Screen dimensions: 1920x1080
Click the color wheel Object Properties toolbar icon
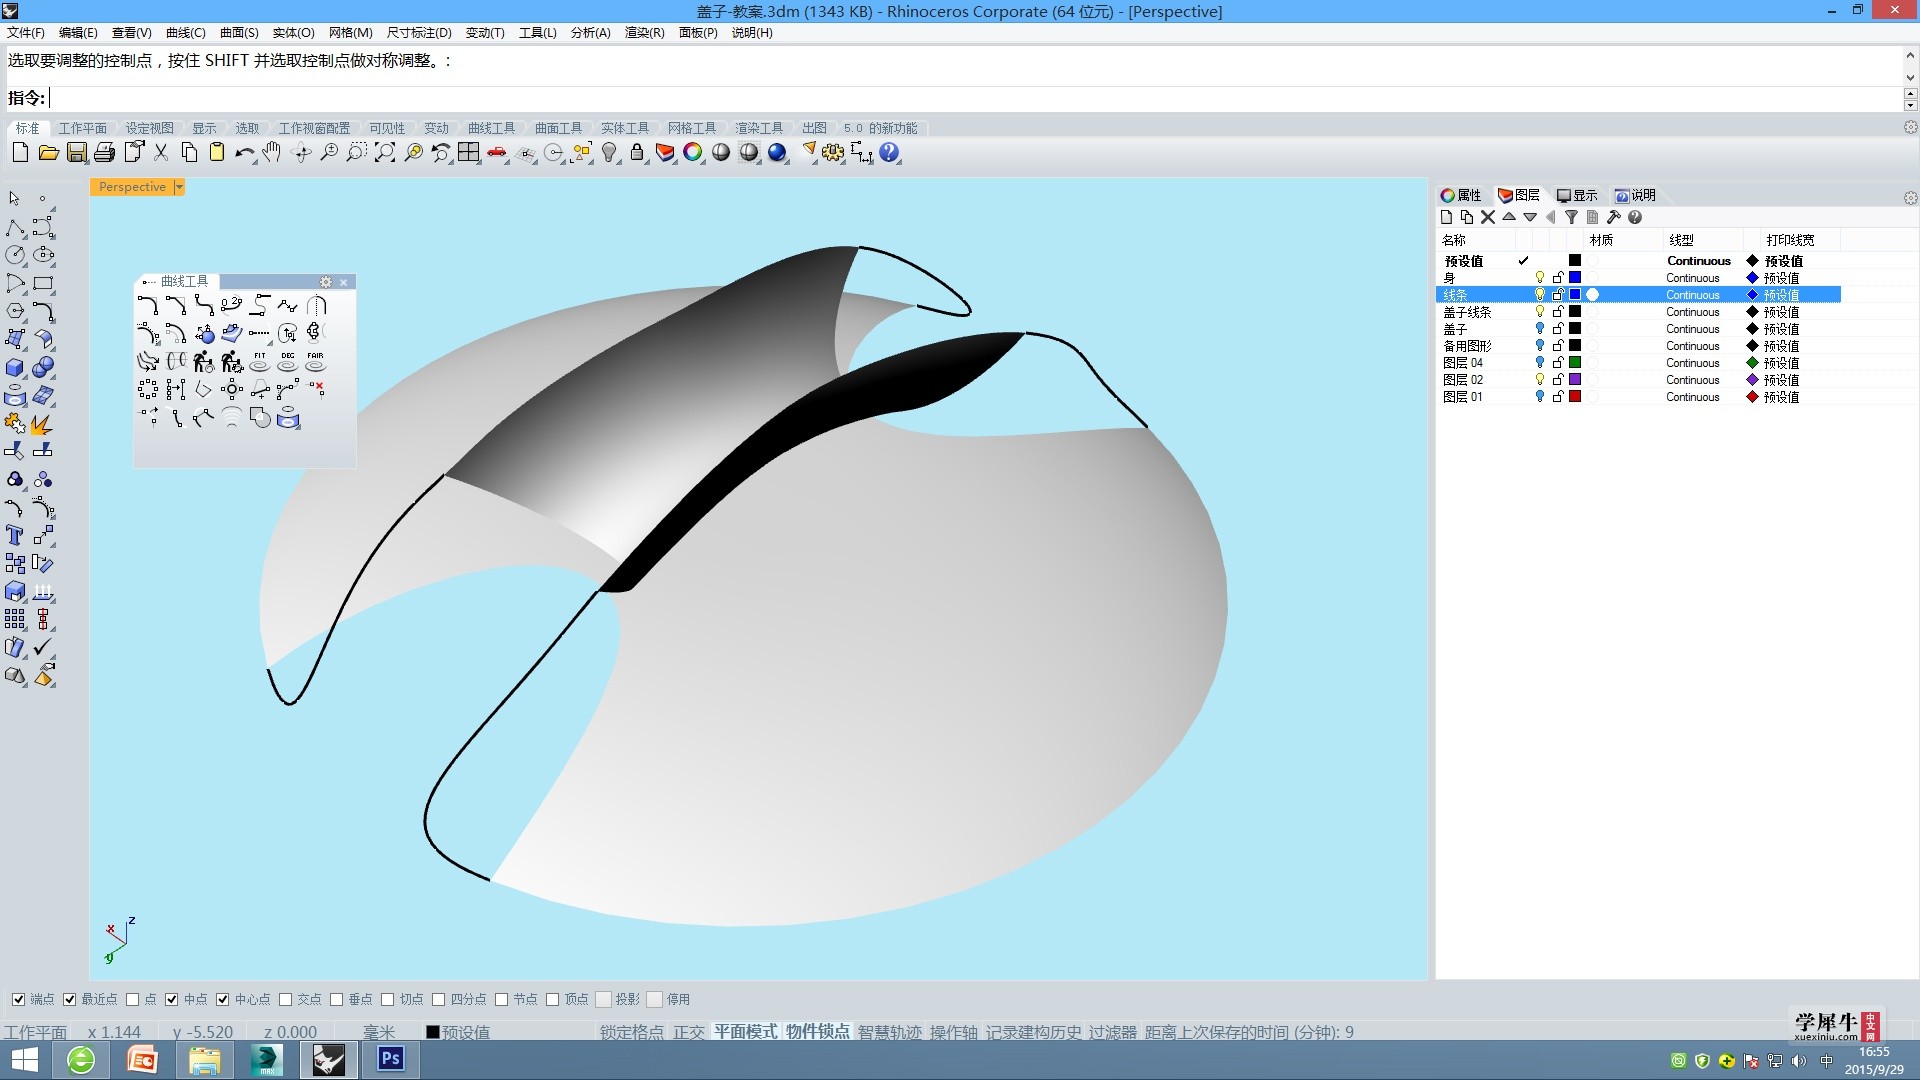coord(693,153)
